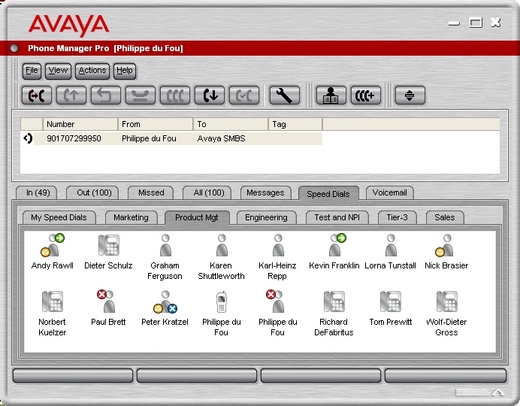Open the Tier-3 group tab
Screen dimensions: 520x406
pyautogui.click(x=397, y=217)
